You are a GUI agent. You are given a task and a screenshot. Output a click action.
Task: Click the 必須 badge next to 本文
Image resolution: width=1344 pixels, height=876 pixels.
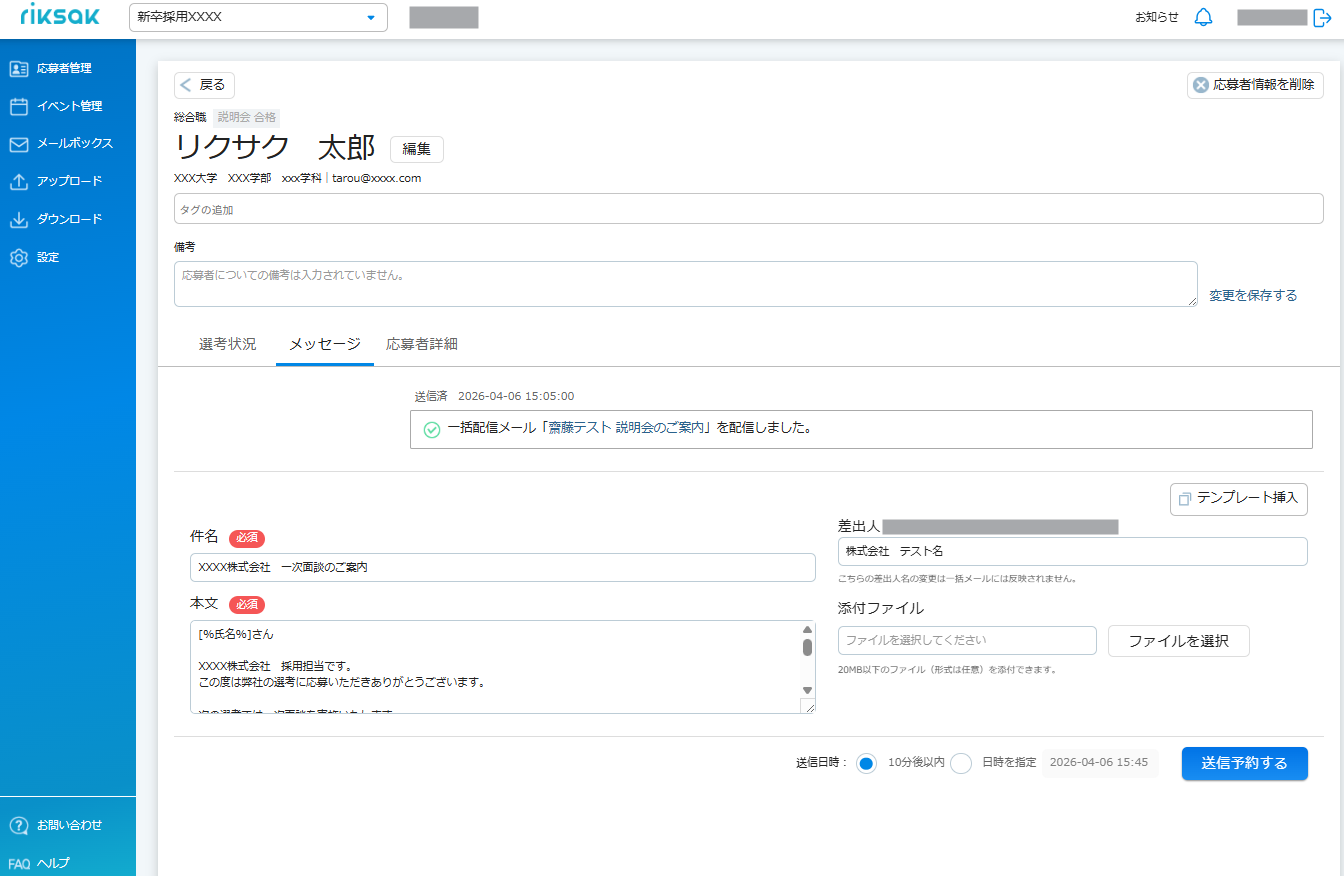[247, 604]
